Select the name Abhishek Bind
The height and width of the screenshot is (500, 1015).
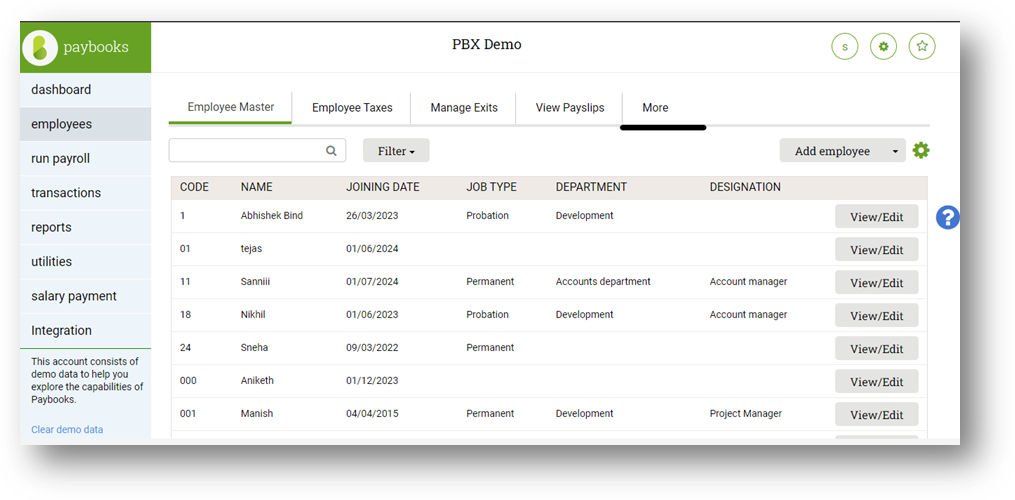click(x=271, y=216)
